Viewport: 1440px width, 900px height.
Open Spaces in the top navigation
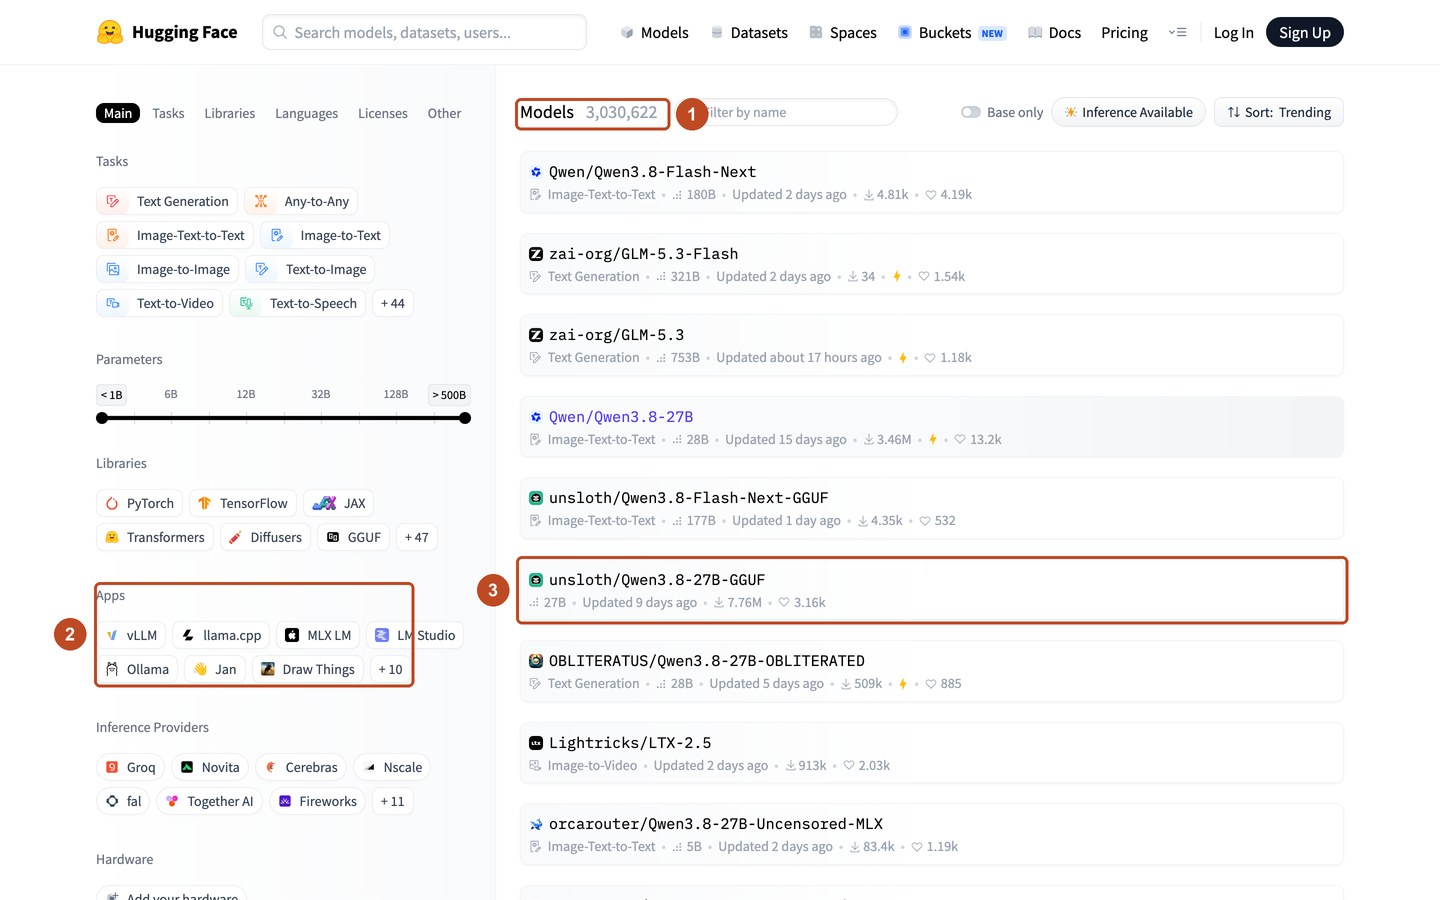tap(843, 32)
